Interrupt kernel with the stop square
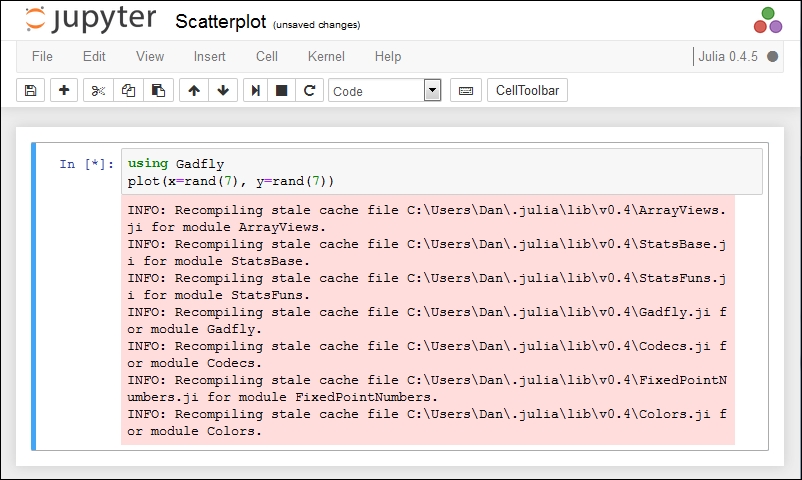The width and height of the screenshot is (802, 480). 281,91
